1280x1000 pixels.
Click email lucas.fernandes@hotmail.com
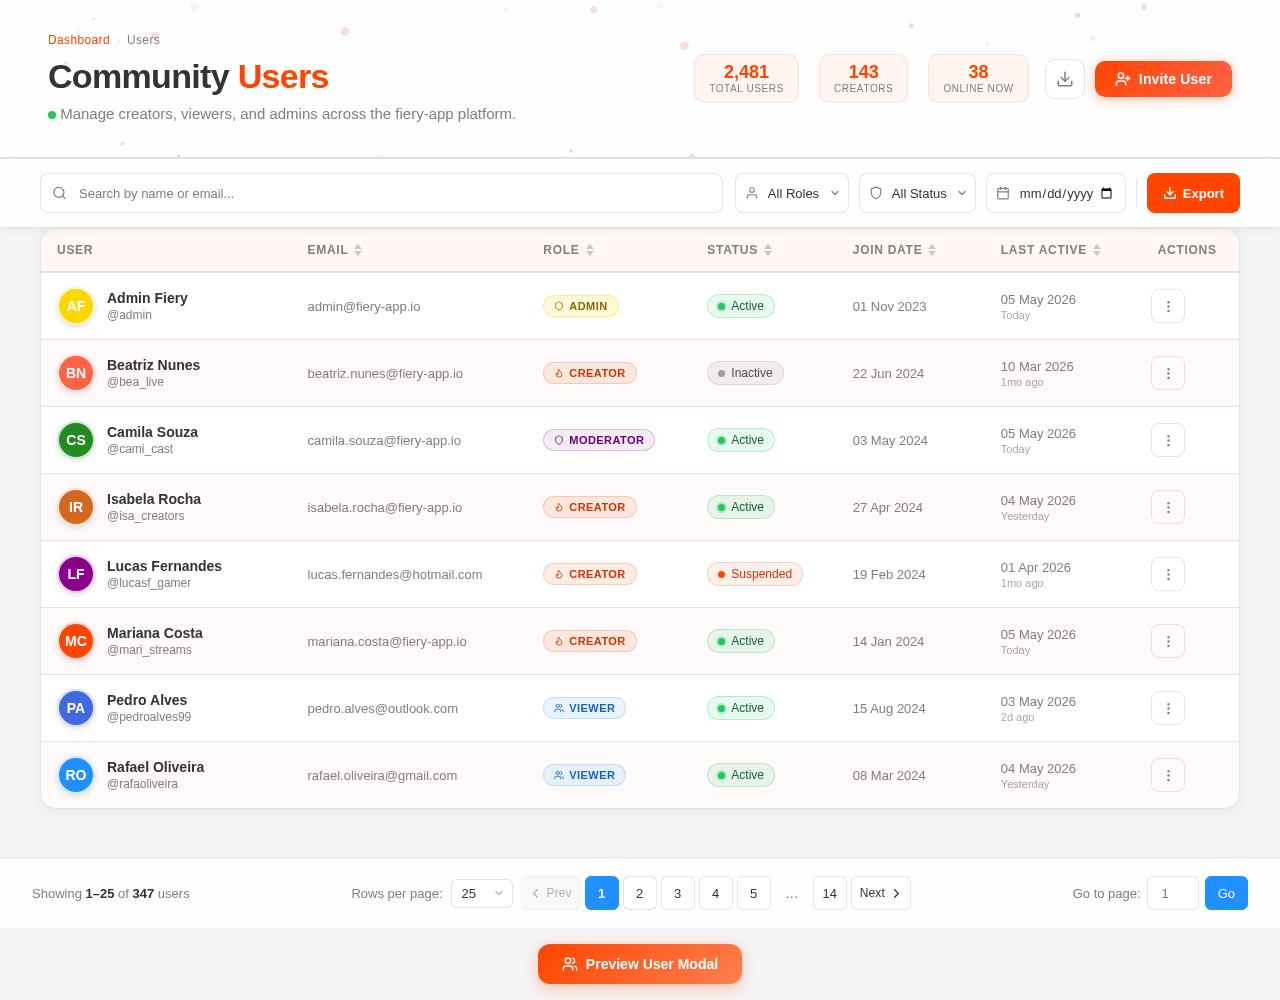point(395,574)
